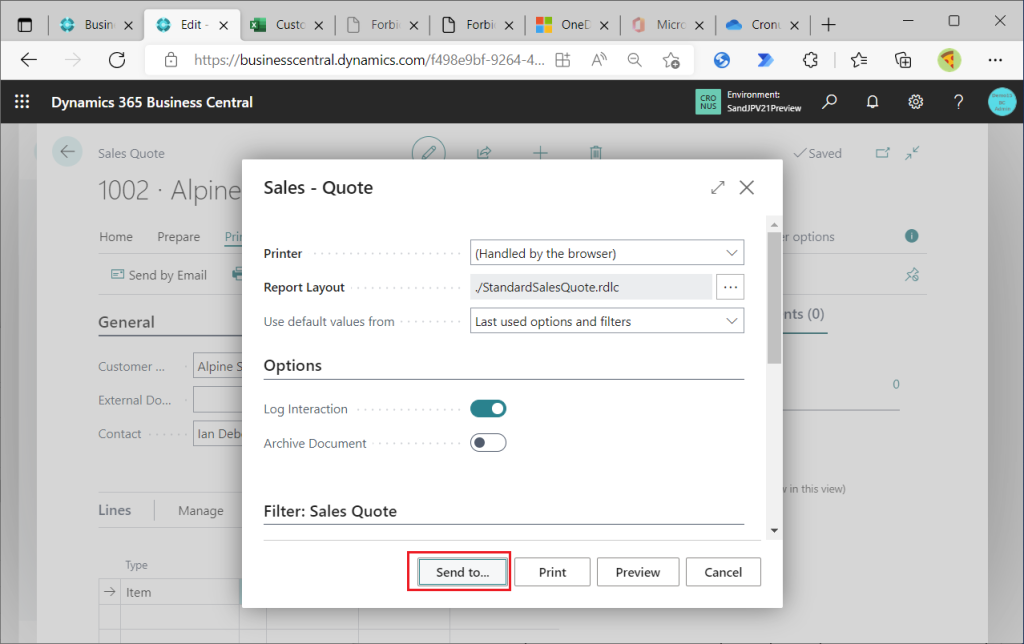
Task: Cancel the Sales - Quote dialog
Action: point(723,572)
